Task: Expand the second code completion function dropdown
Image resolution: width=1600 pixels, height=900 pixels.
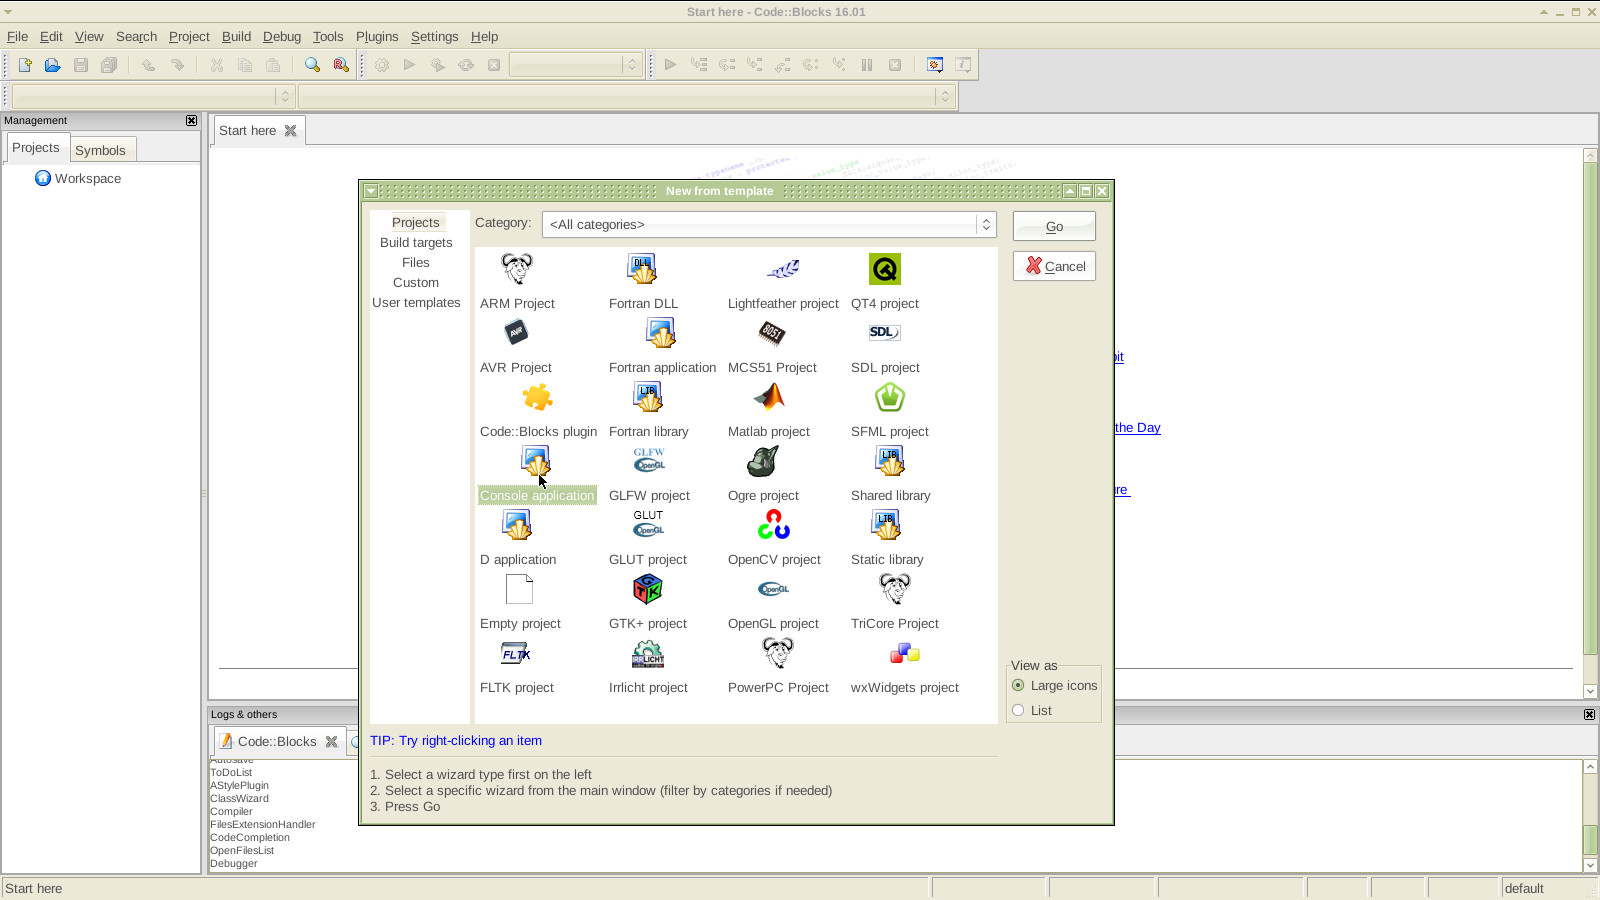Action: click(625, 96)
